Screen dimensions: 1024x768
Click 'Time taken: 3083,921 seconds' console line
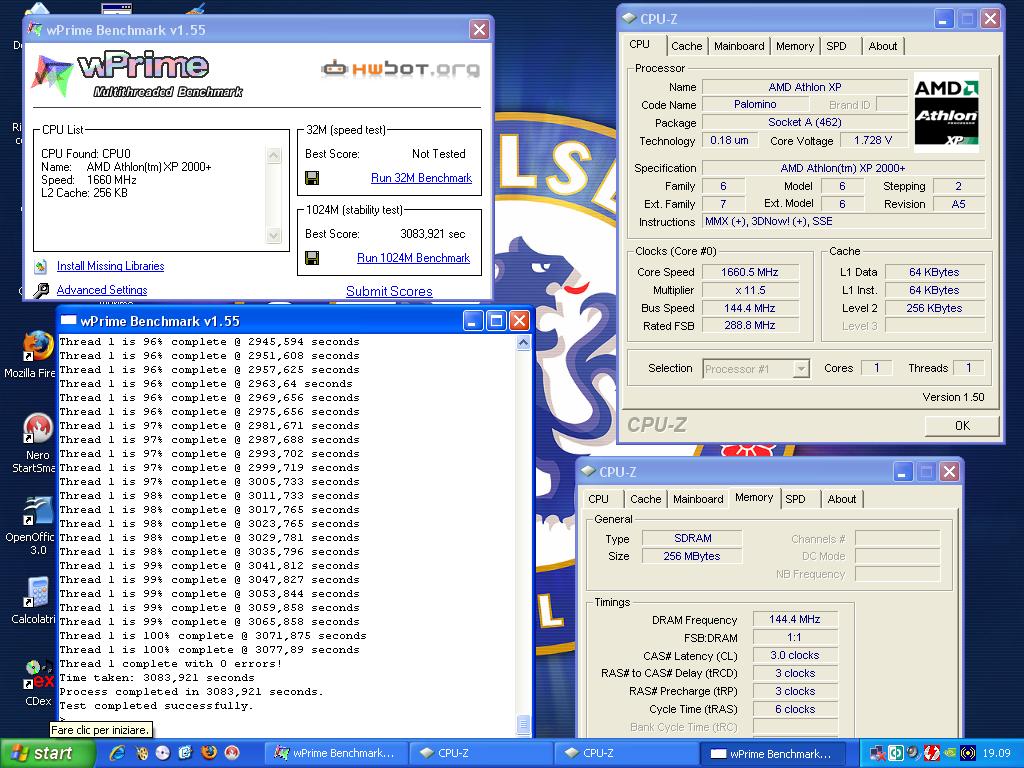(x=157, y=678)
